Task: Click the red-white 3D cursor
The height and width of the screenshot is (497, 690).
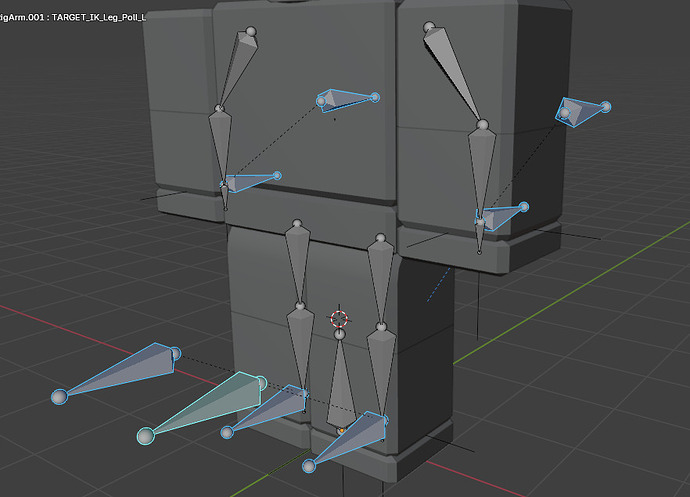Action: pyautogui.click(x=339, y=318)
